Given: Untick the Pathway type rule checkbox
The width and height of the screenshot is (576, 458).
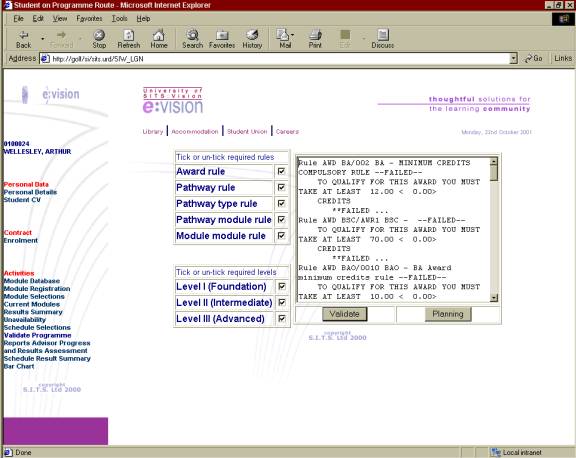Looking at the screenshot, I should coord(281,203).
